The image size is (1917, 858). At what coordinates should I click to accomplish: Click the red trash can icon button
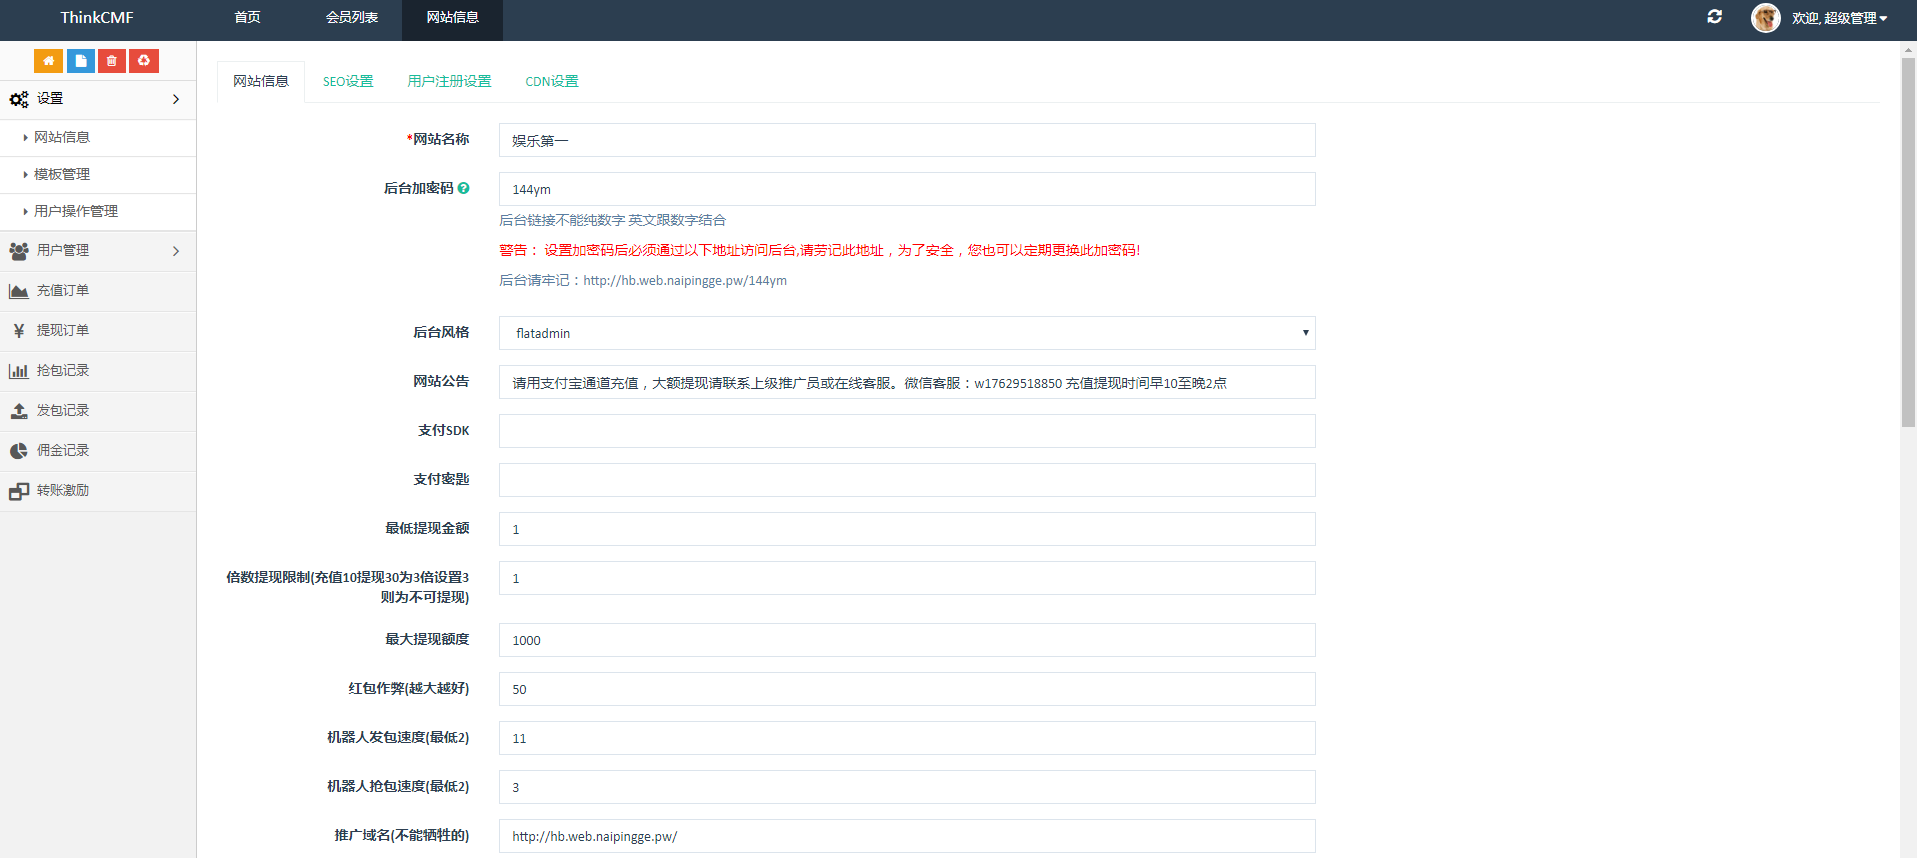(x=112, y=61)
